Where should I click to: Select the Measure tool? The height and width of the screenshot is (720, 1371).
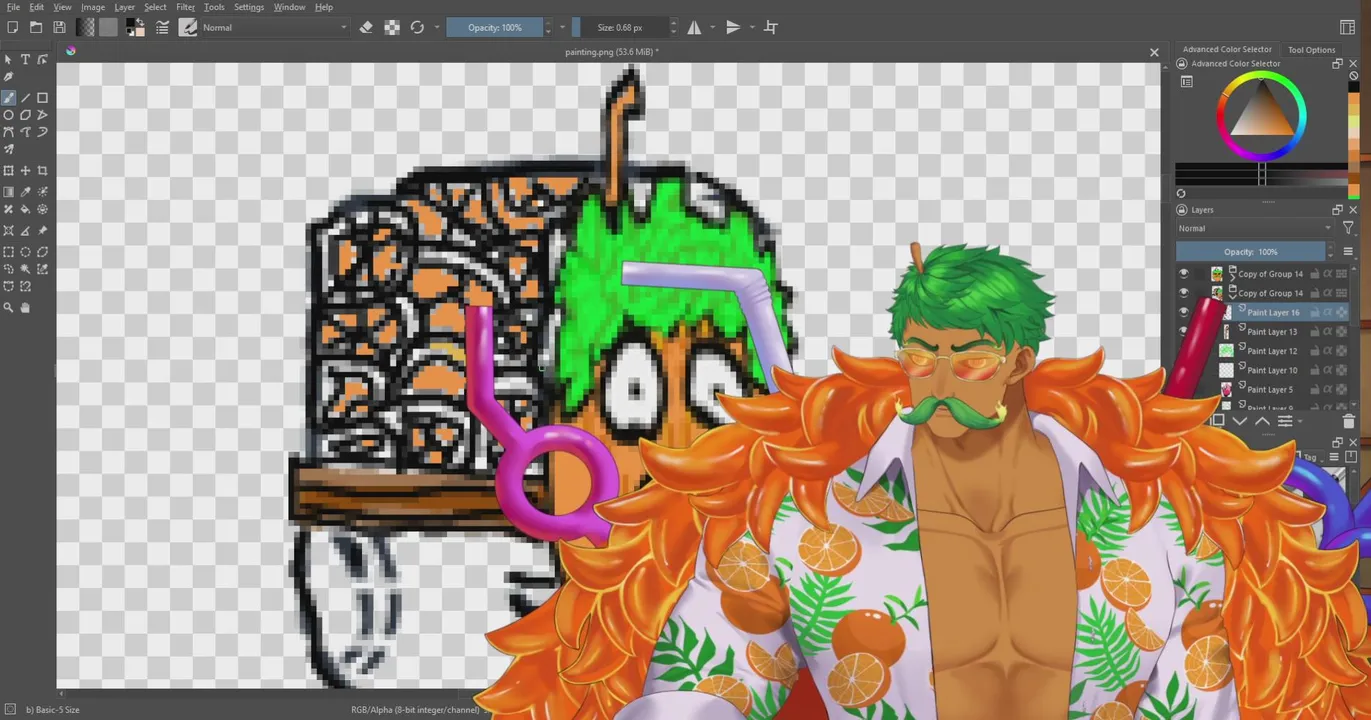click(x=25, y=231)
